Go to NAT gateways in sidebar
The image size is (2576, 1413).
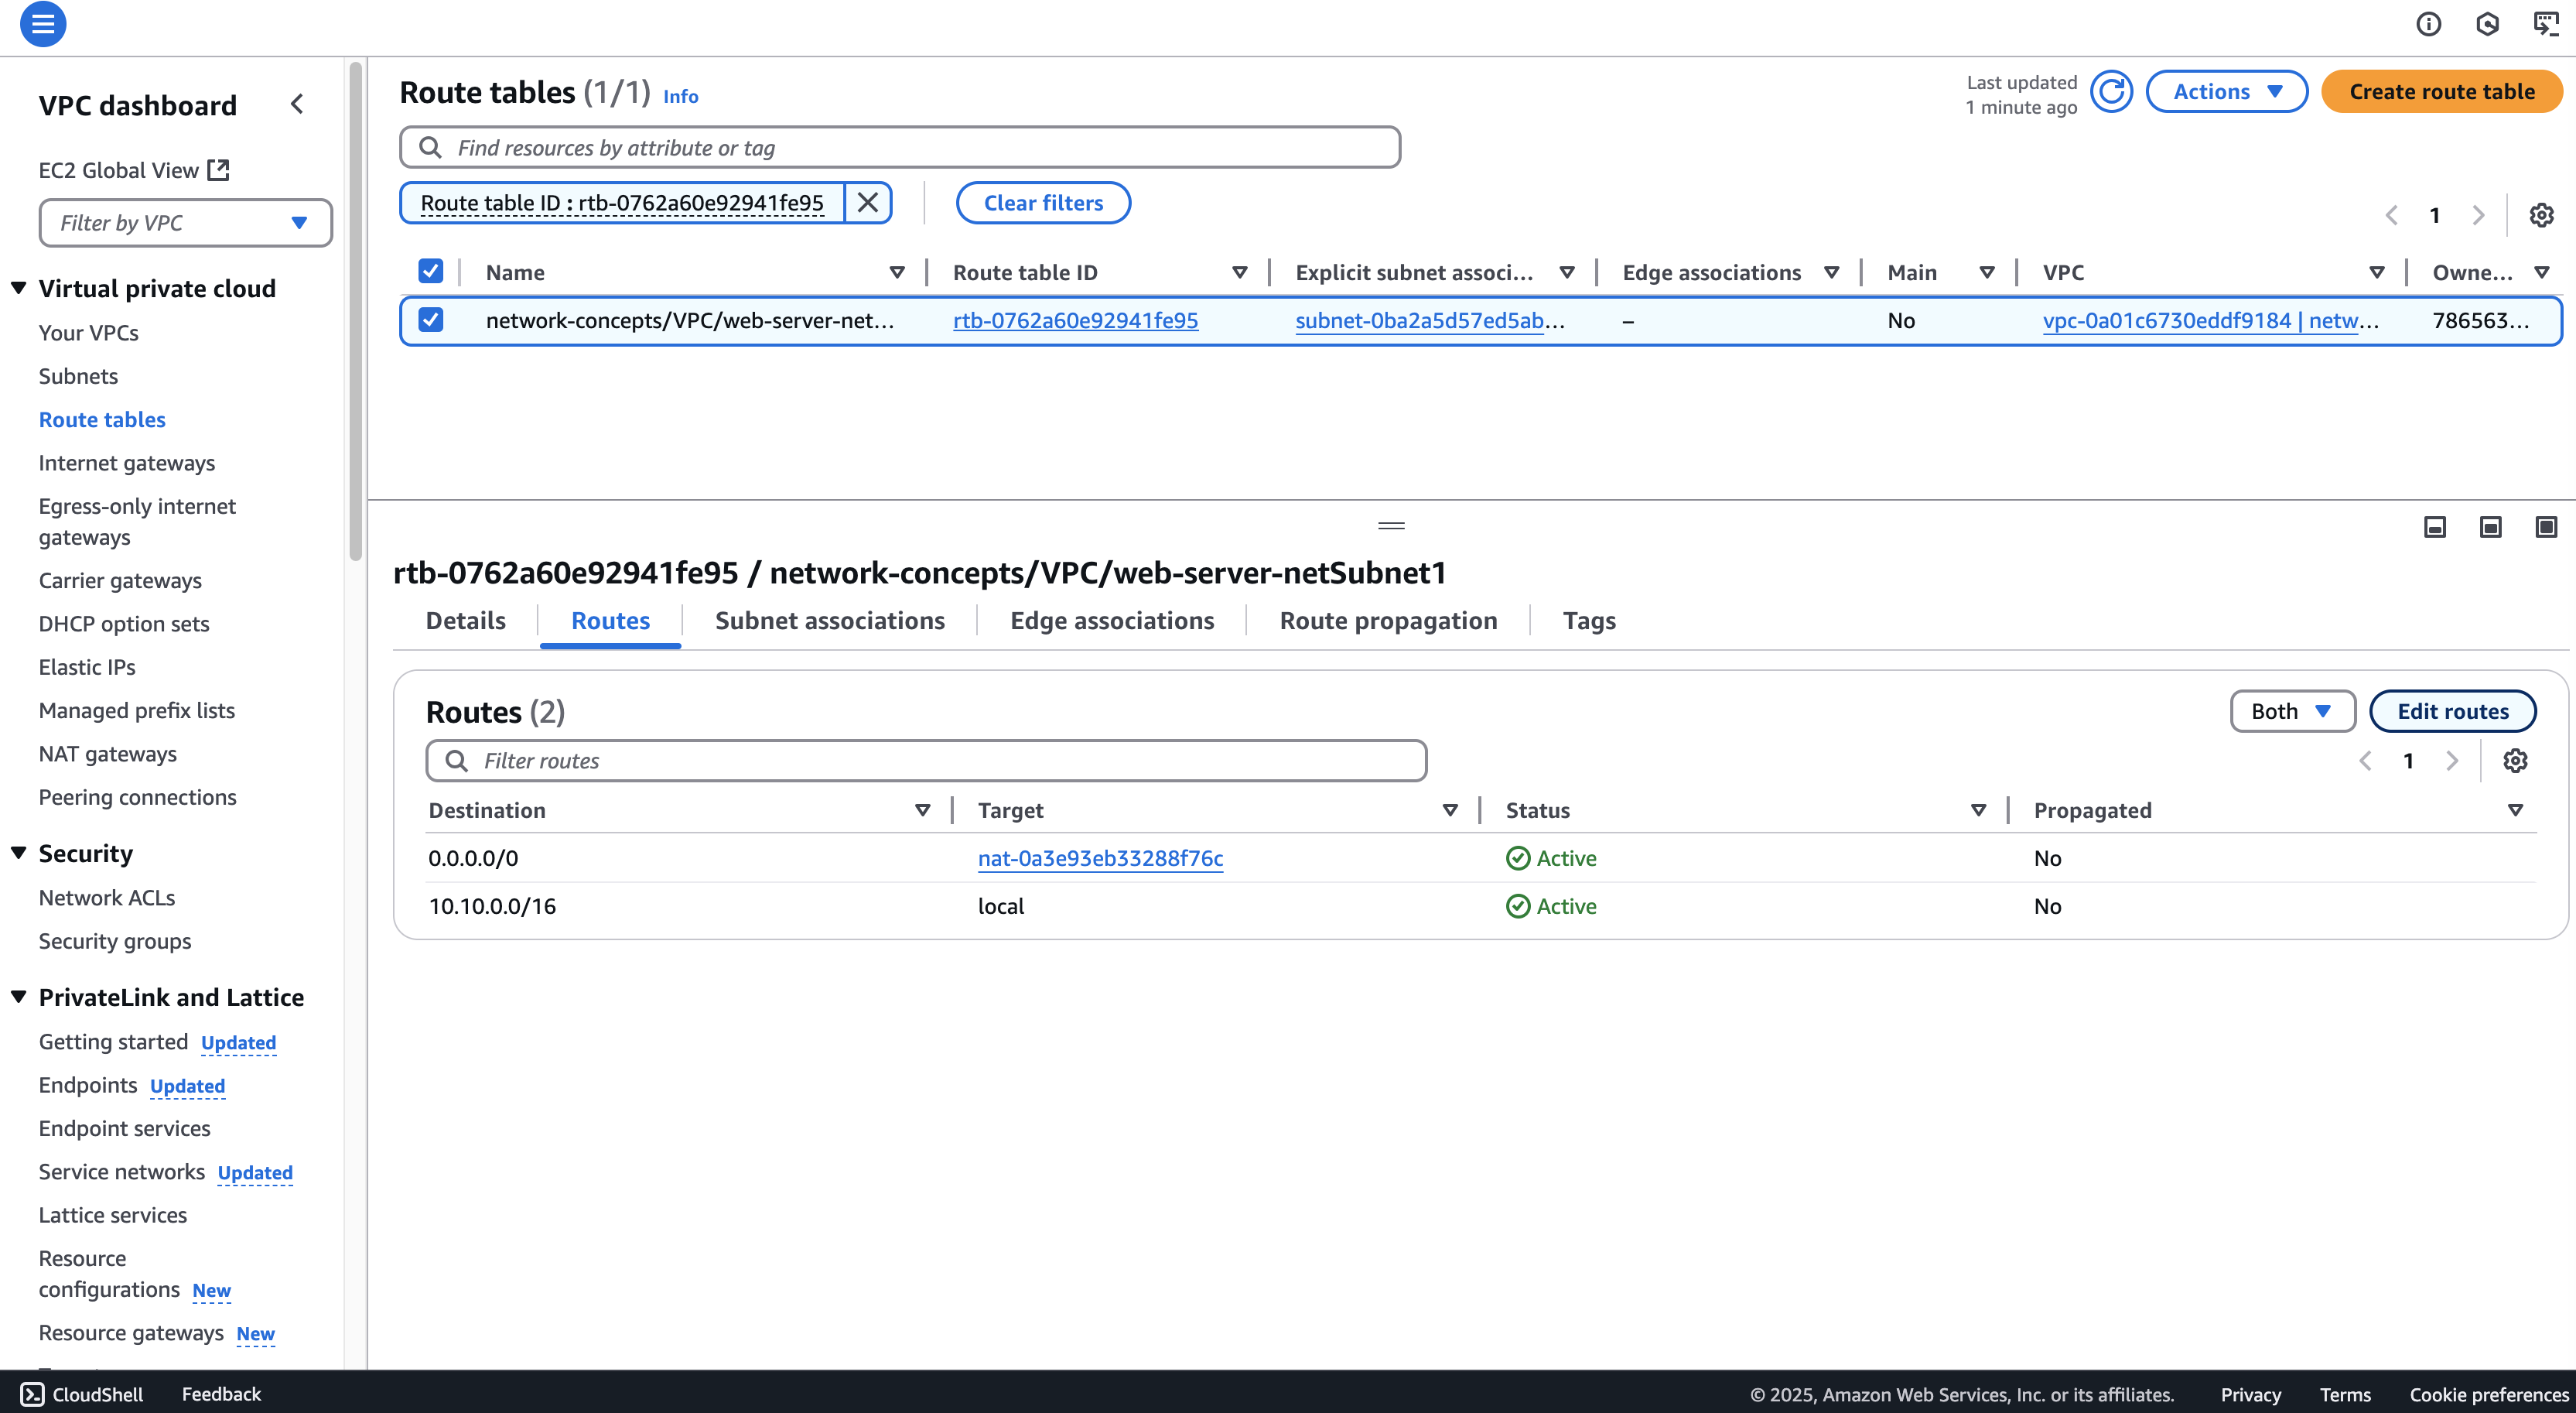pyautogui.click(x=108, y=754)
